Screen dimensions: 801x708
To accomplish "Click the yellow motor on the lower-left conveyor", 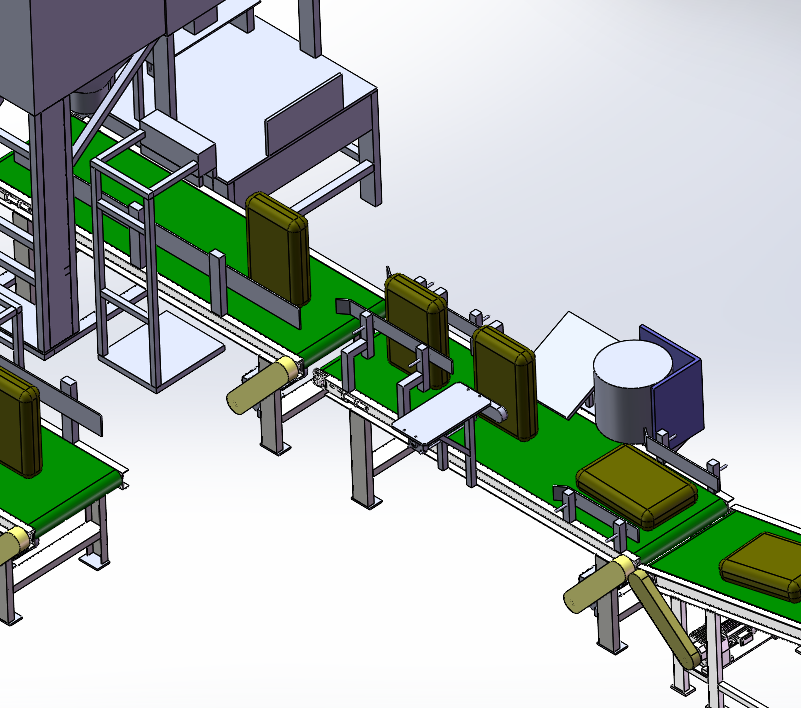I will point(14,545).
